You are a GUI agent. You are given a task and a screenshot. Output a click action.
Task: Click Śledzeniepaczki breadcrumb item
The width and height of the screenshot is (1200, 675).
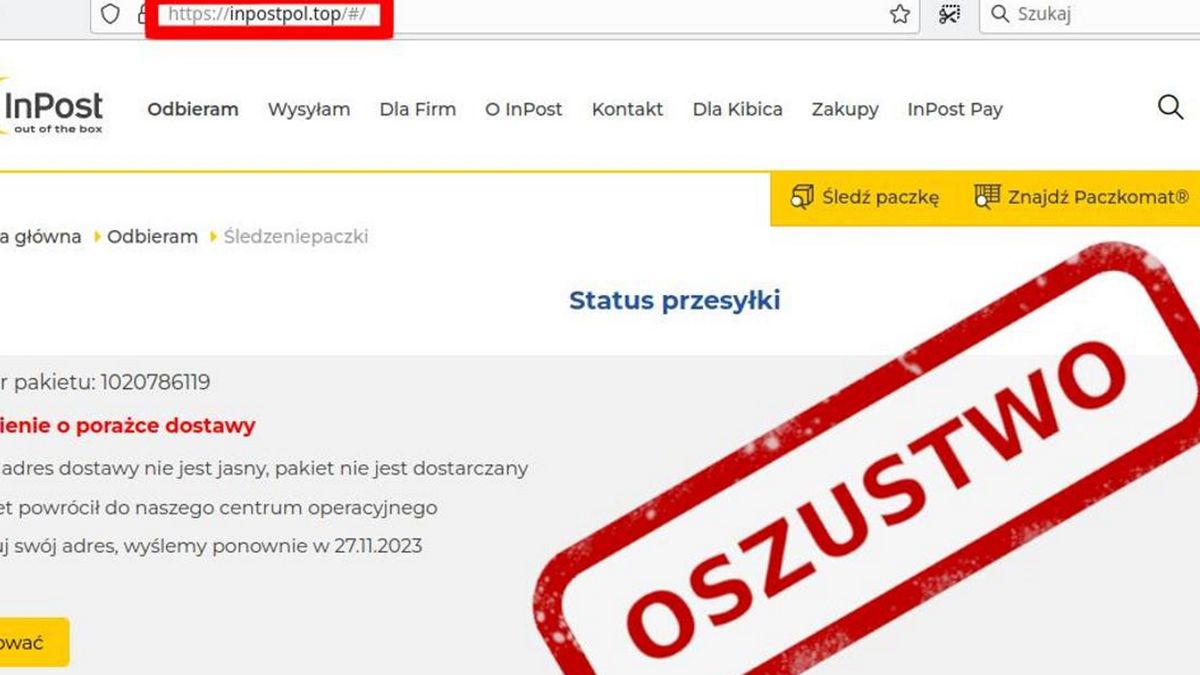(x=296, y=237)
